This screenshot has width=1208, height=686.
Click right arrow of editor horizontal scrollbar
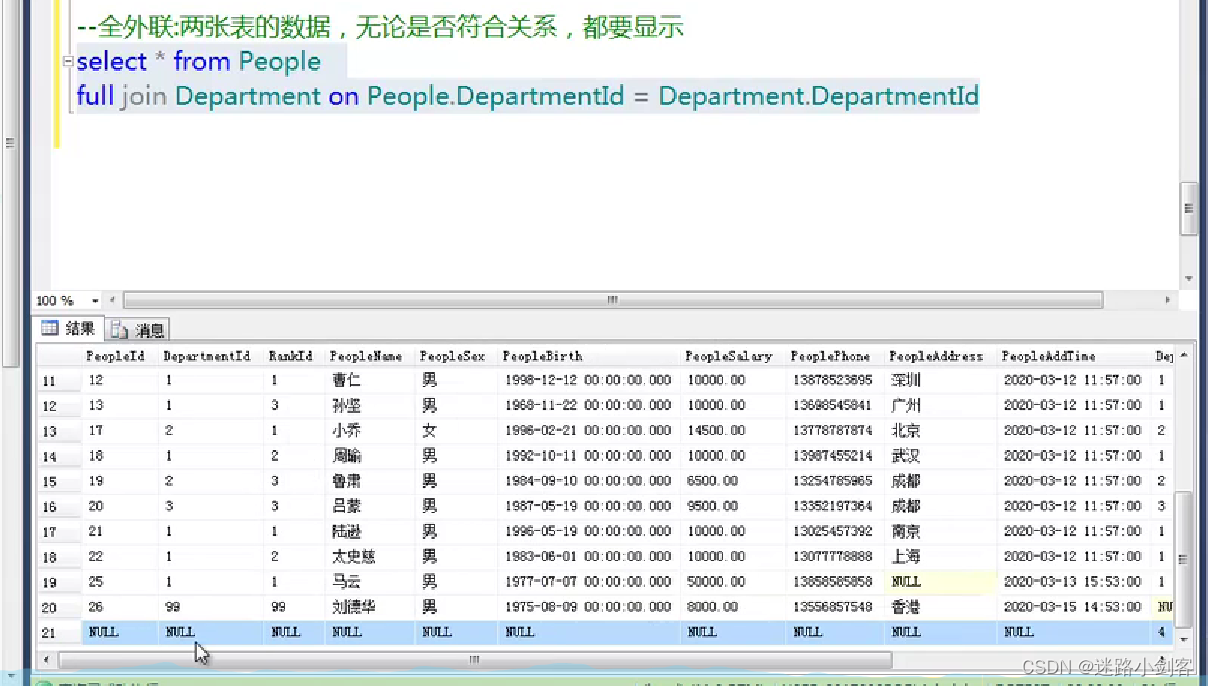tap(1168, 300)
